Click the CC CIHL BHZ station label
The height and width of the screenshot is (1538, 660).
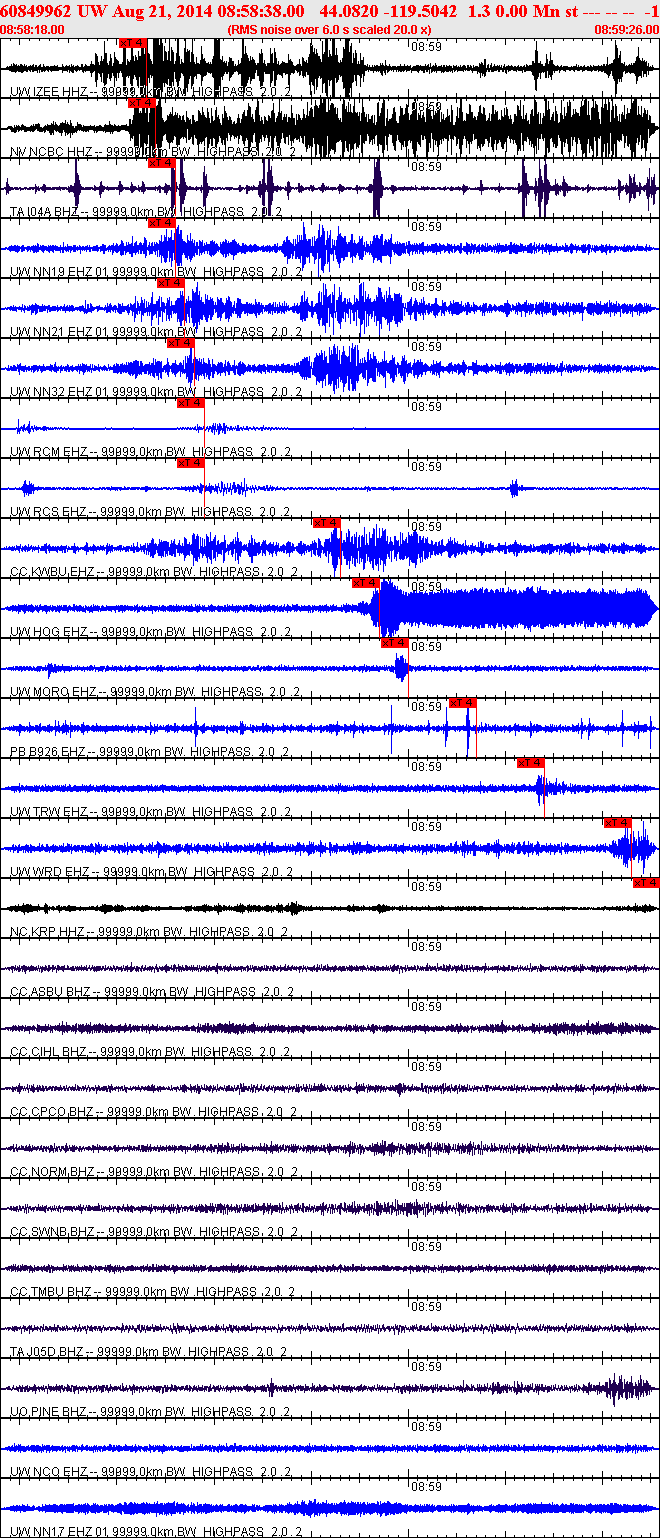tap(150, 1051)
